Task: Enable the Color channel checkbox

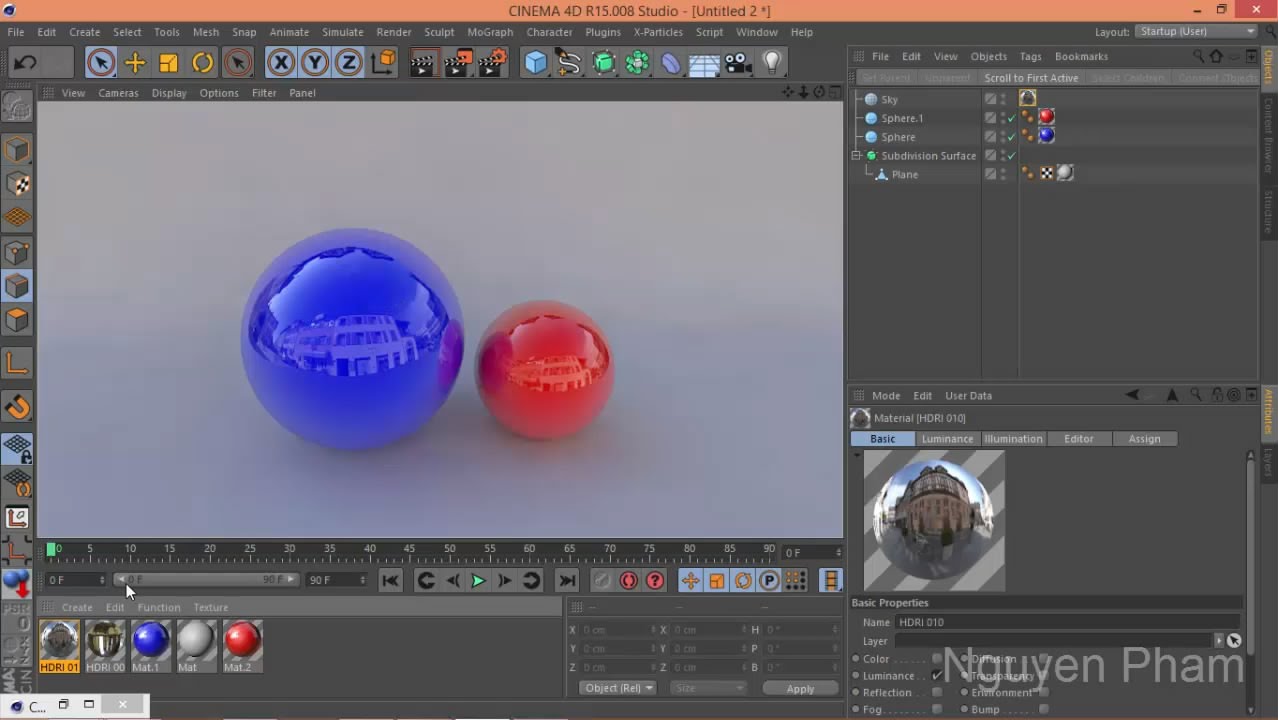Action: point(937,659)
